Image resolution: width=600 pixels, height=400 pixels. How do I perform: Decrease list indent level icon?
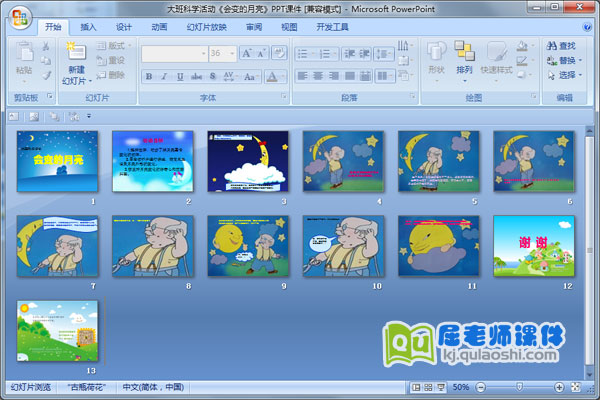[x=349, y=54]
